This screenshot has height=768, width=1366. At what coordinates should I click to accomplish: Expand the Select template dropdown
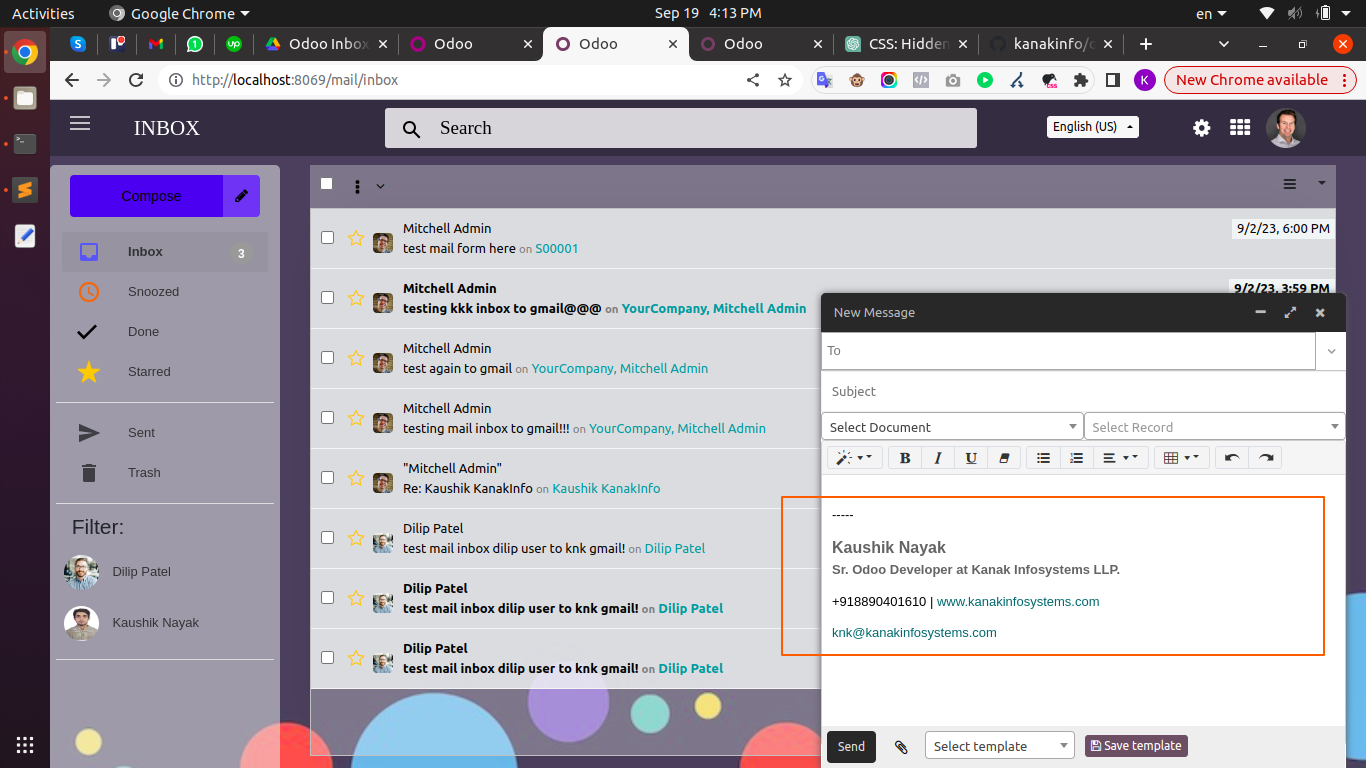pyautogui.click(x=999, y=746)
